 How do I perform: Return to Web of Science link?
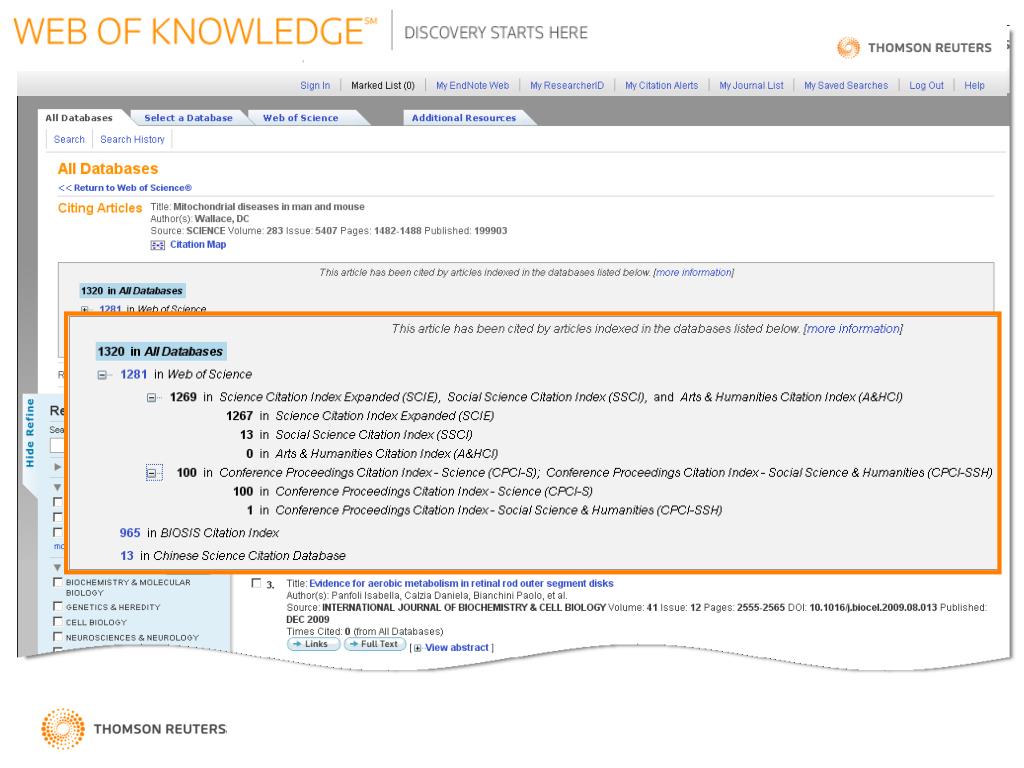(125, 188)
